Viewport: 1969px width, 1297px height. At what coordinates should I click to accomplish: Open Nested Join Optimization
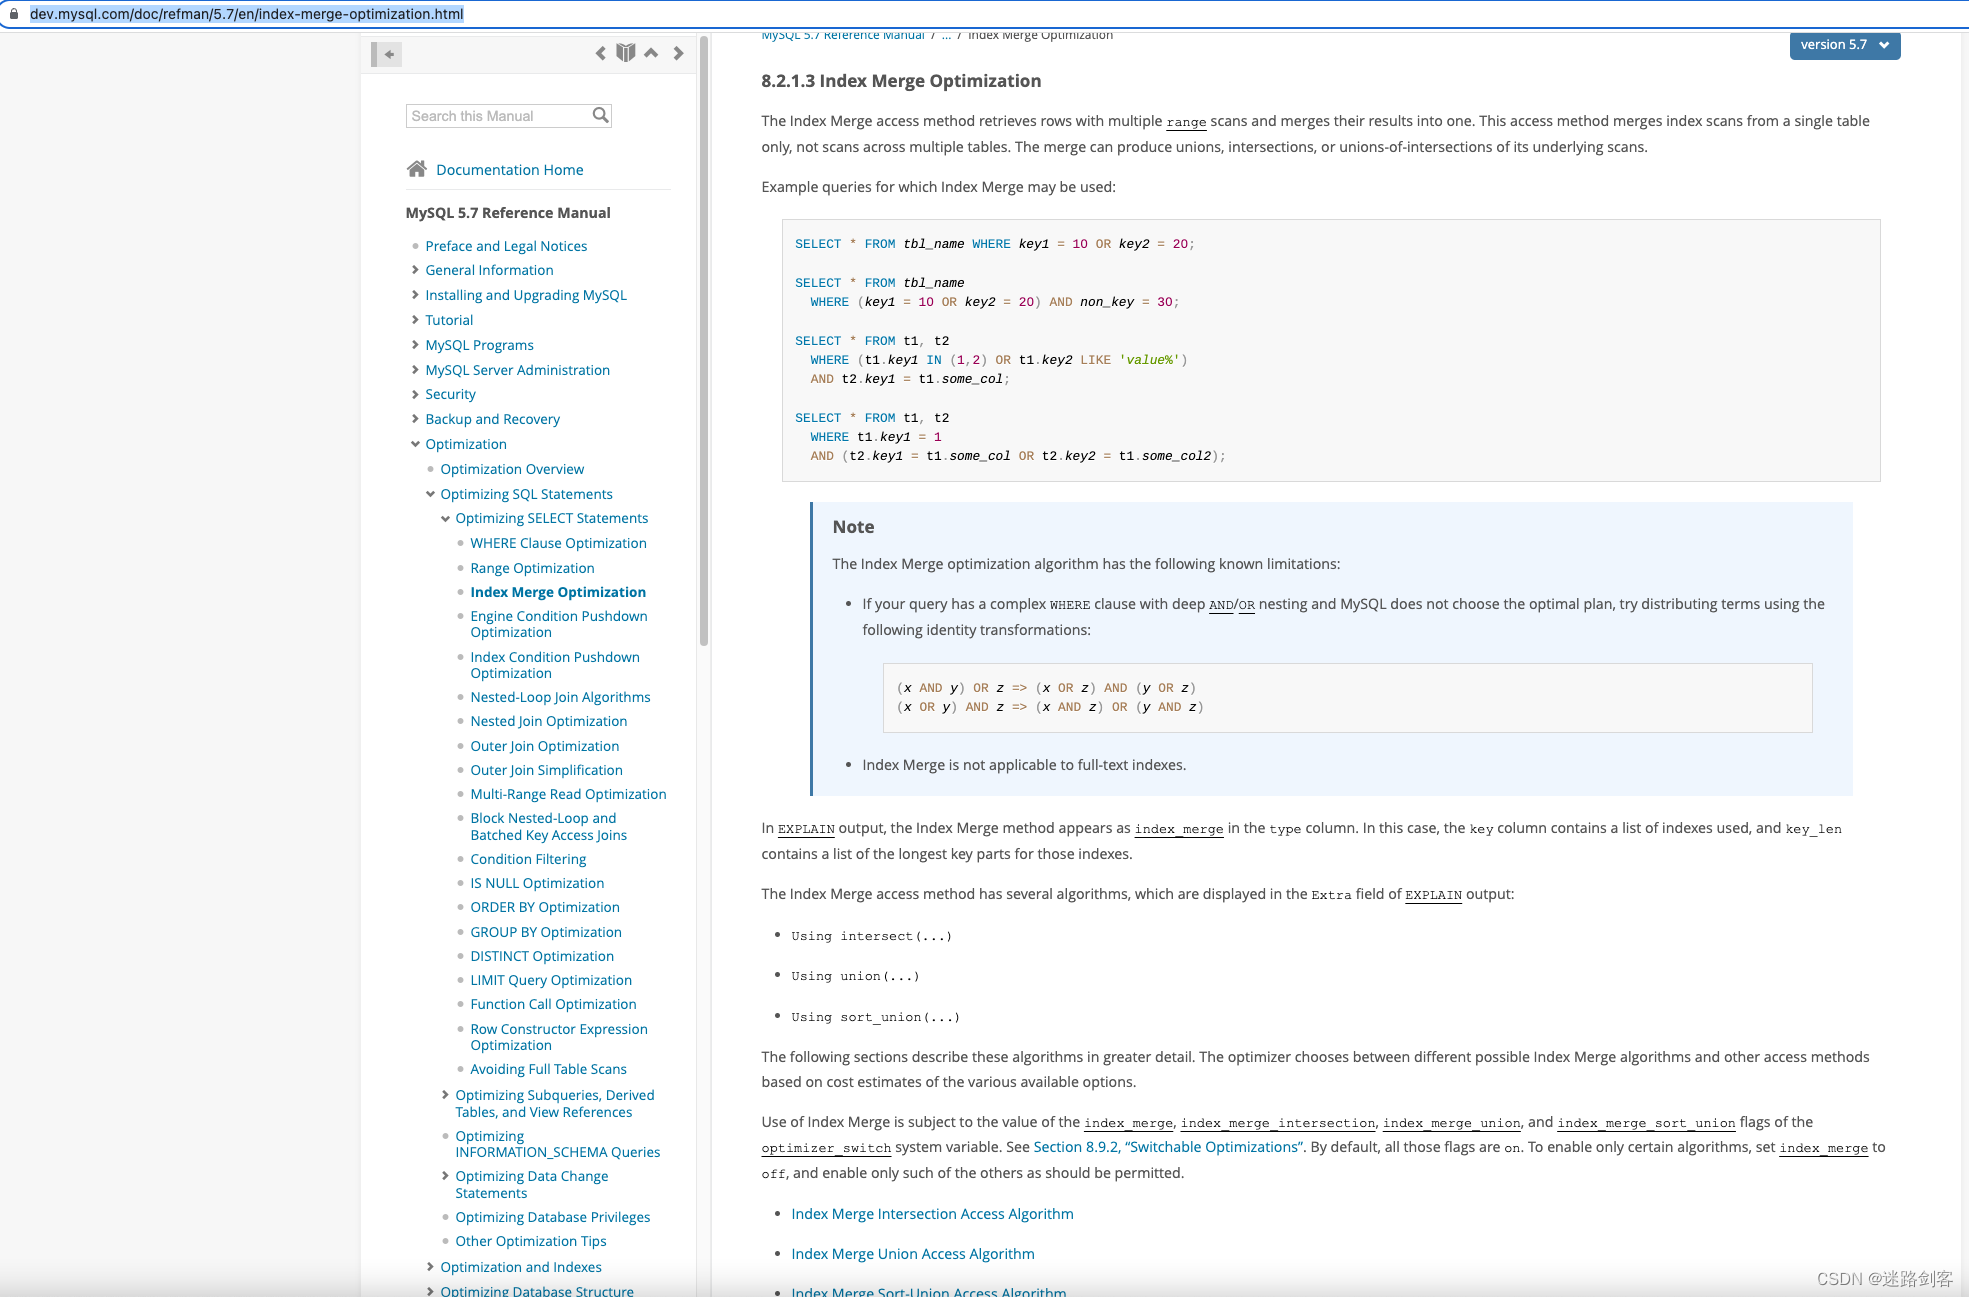549,721
